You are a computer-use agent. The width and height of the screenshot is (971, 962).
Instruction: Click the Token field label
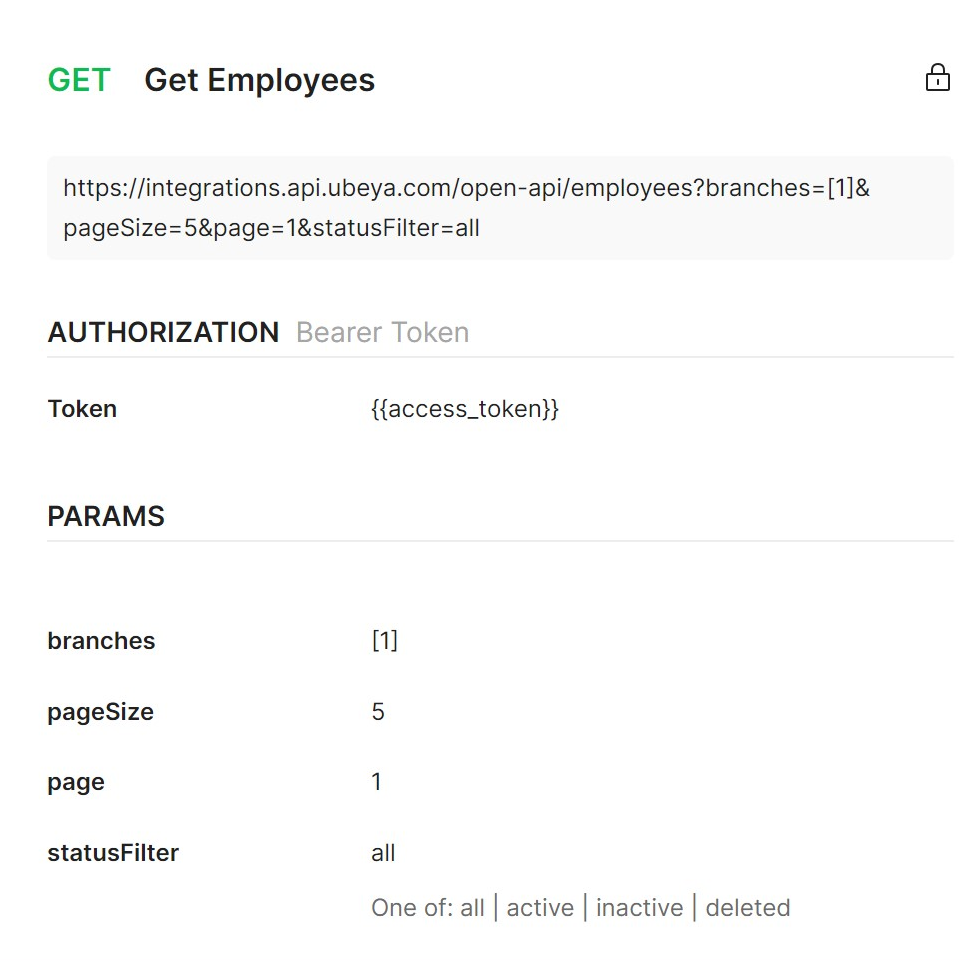pos(82,409)
